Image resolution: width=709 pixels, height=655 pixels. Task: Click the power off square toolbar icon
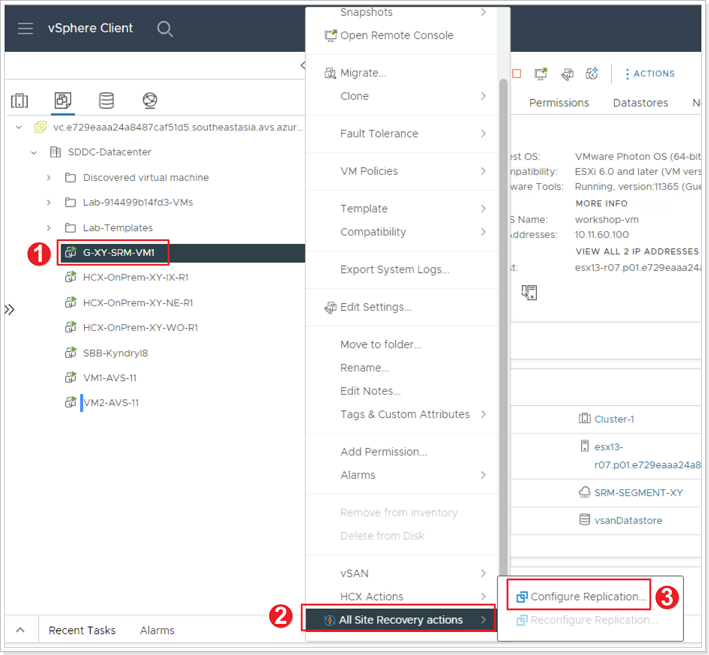point(517,74)
